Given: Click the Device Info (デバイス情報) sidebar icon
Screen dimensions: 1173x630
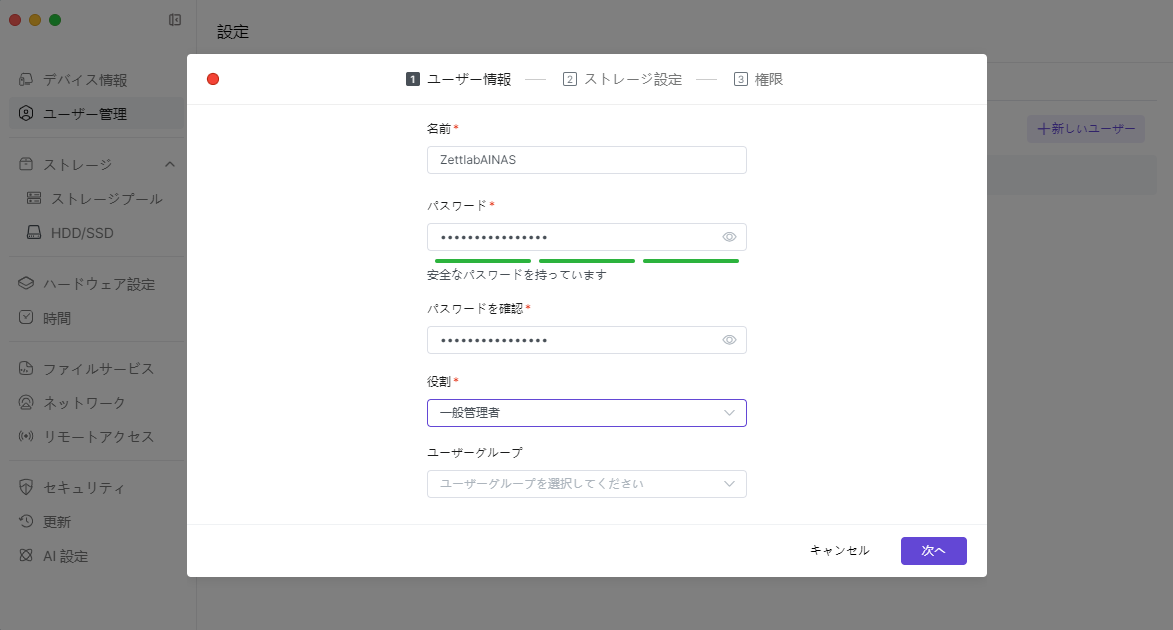Looking at the screenshot, I should click(26, 80).
